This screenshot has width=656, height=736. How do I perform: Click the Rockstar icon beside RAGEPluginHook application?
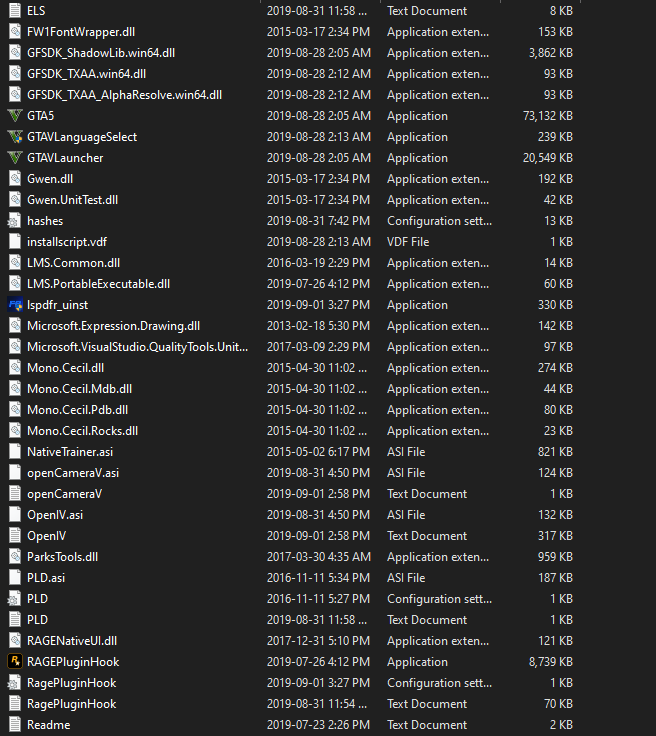coord(15,661)
